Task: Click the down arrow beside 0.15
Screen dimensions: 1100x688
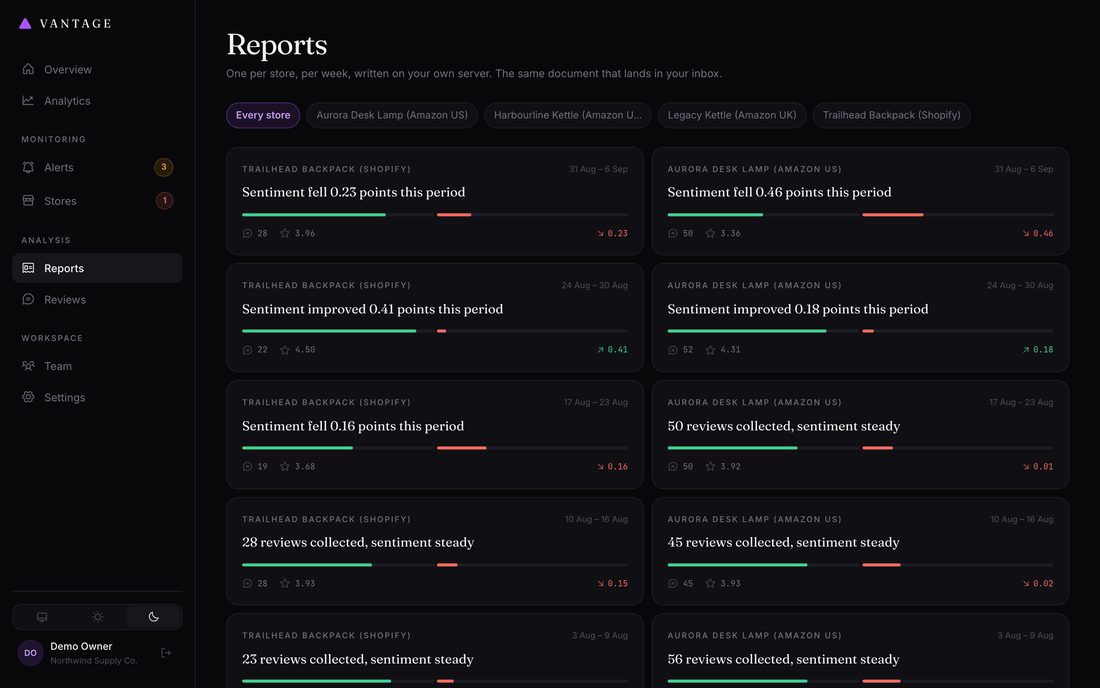Action: click(601, 584)
